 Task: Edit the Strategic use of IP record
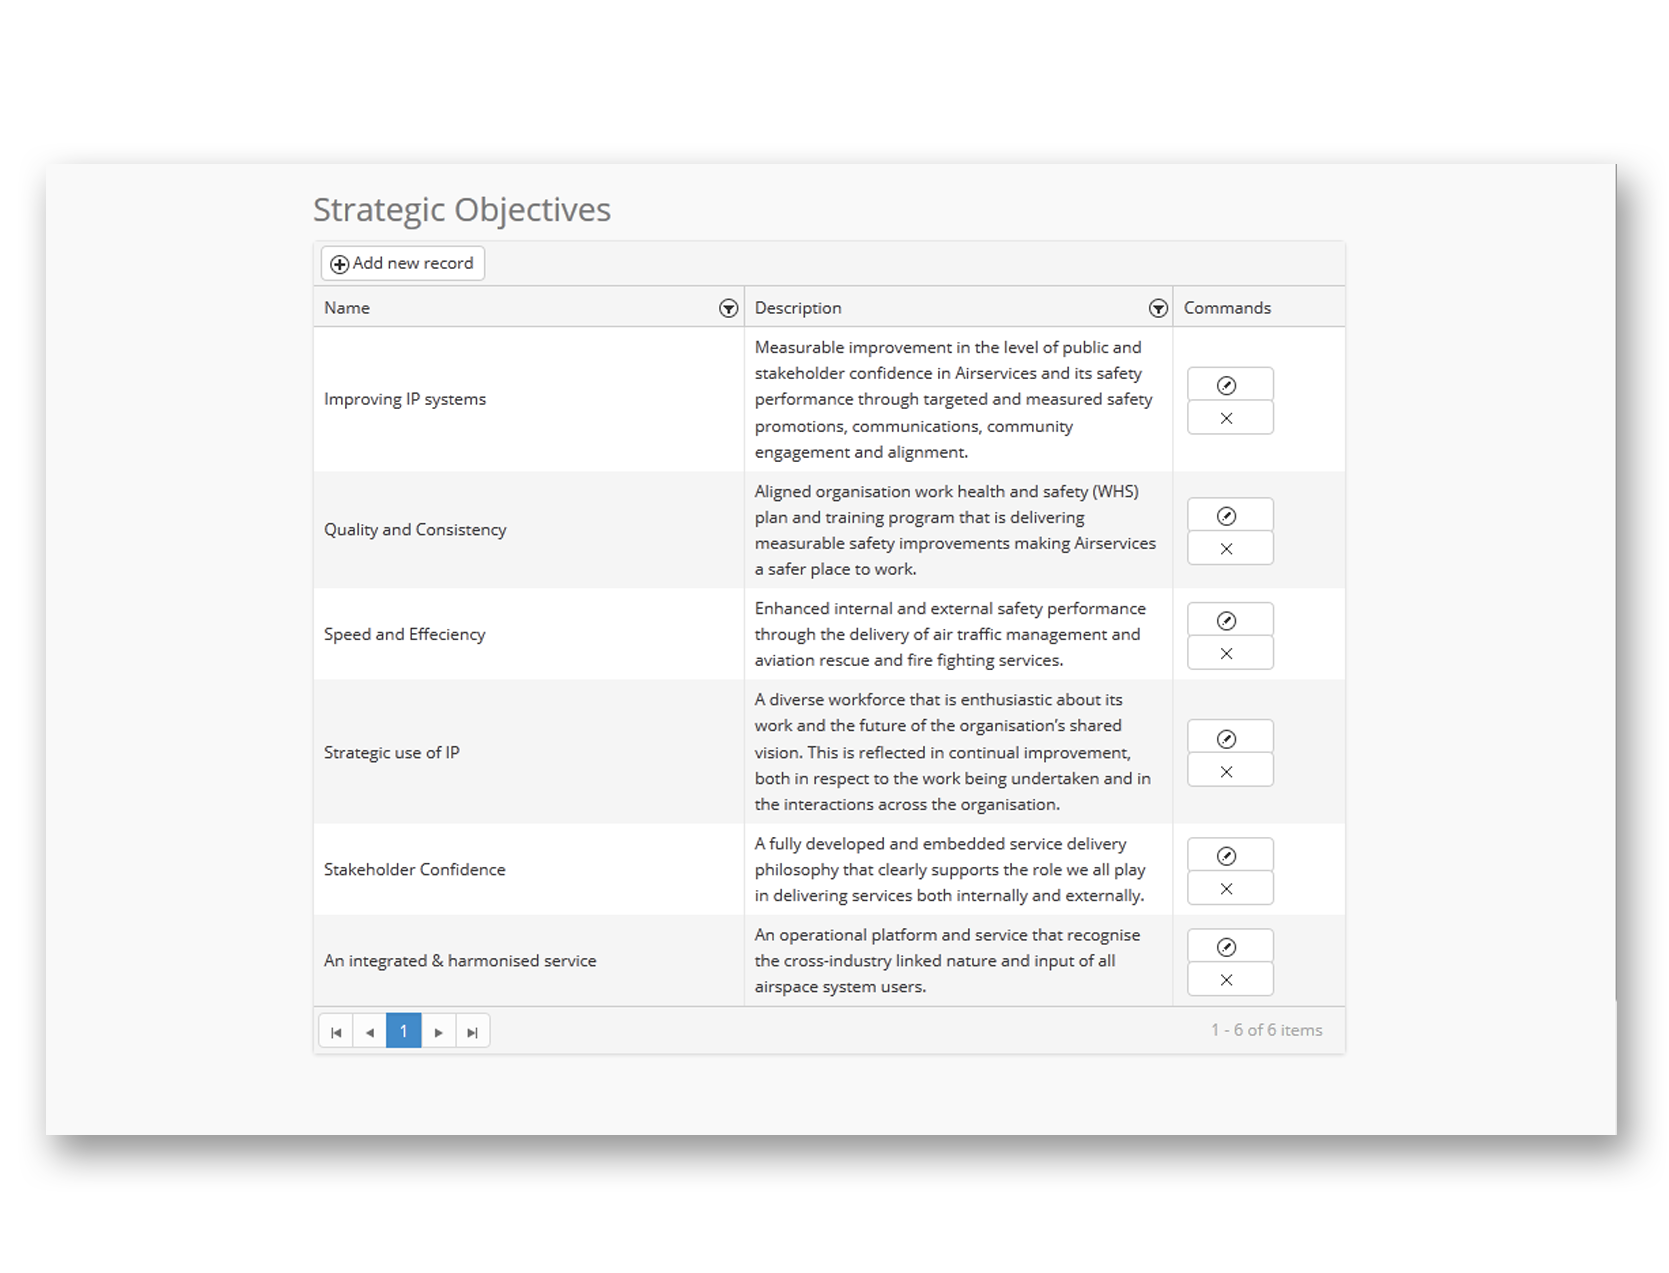(1229, 739)
